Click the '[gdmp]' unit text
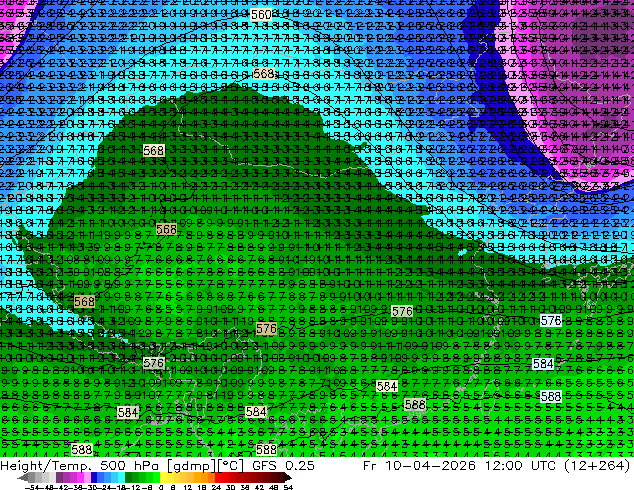This screenshot has width=634, height=490. (x=191, y=466)
